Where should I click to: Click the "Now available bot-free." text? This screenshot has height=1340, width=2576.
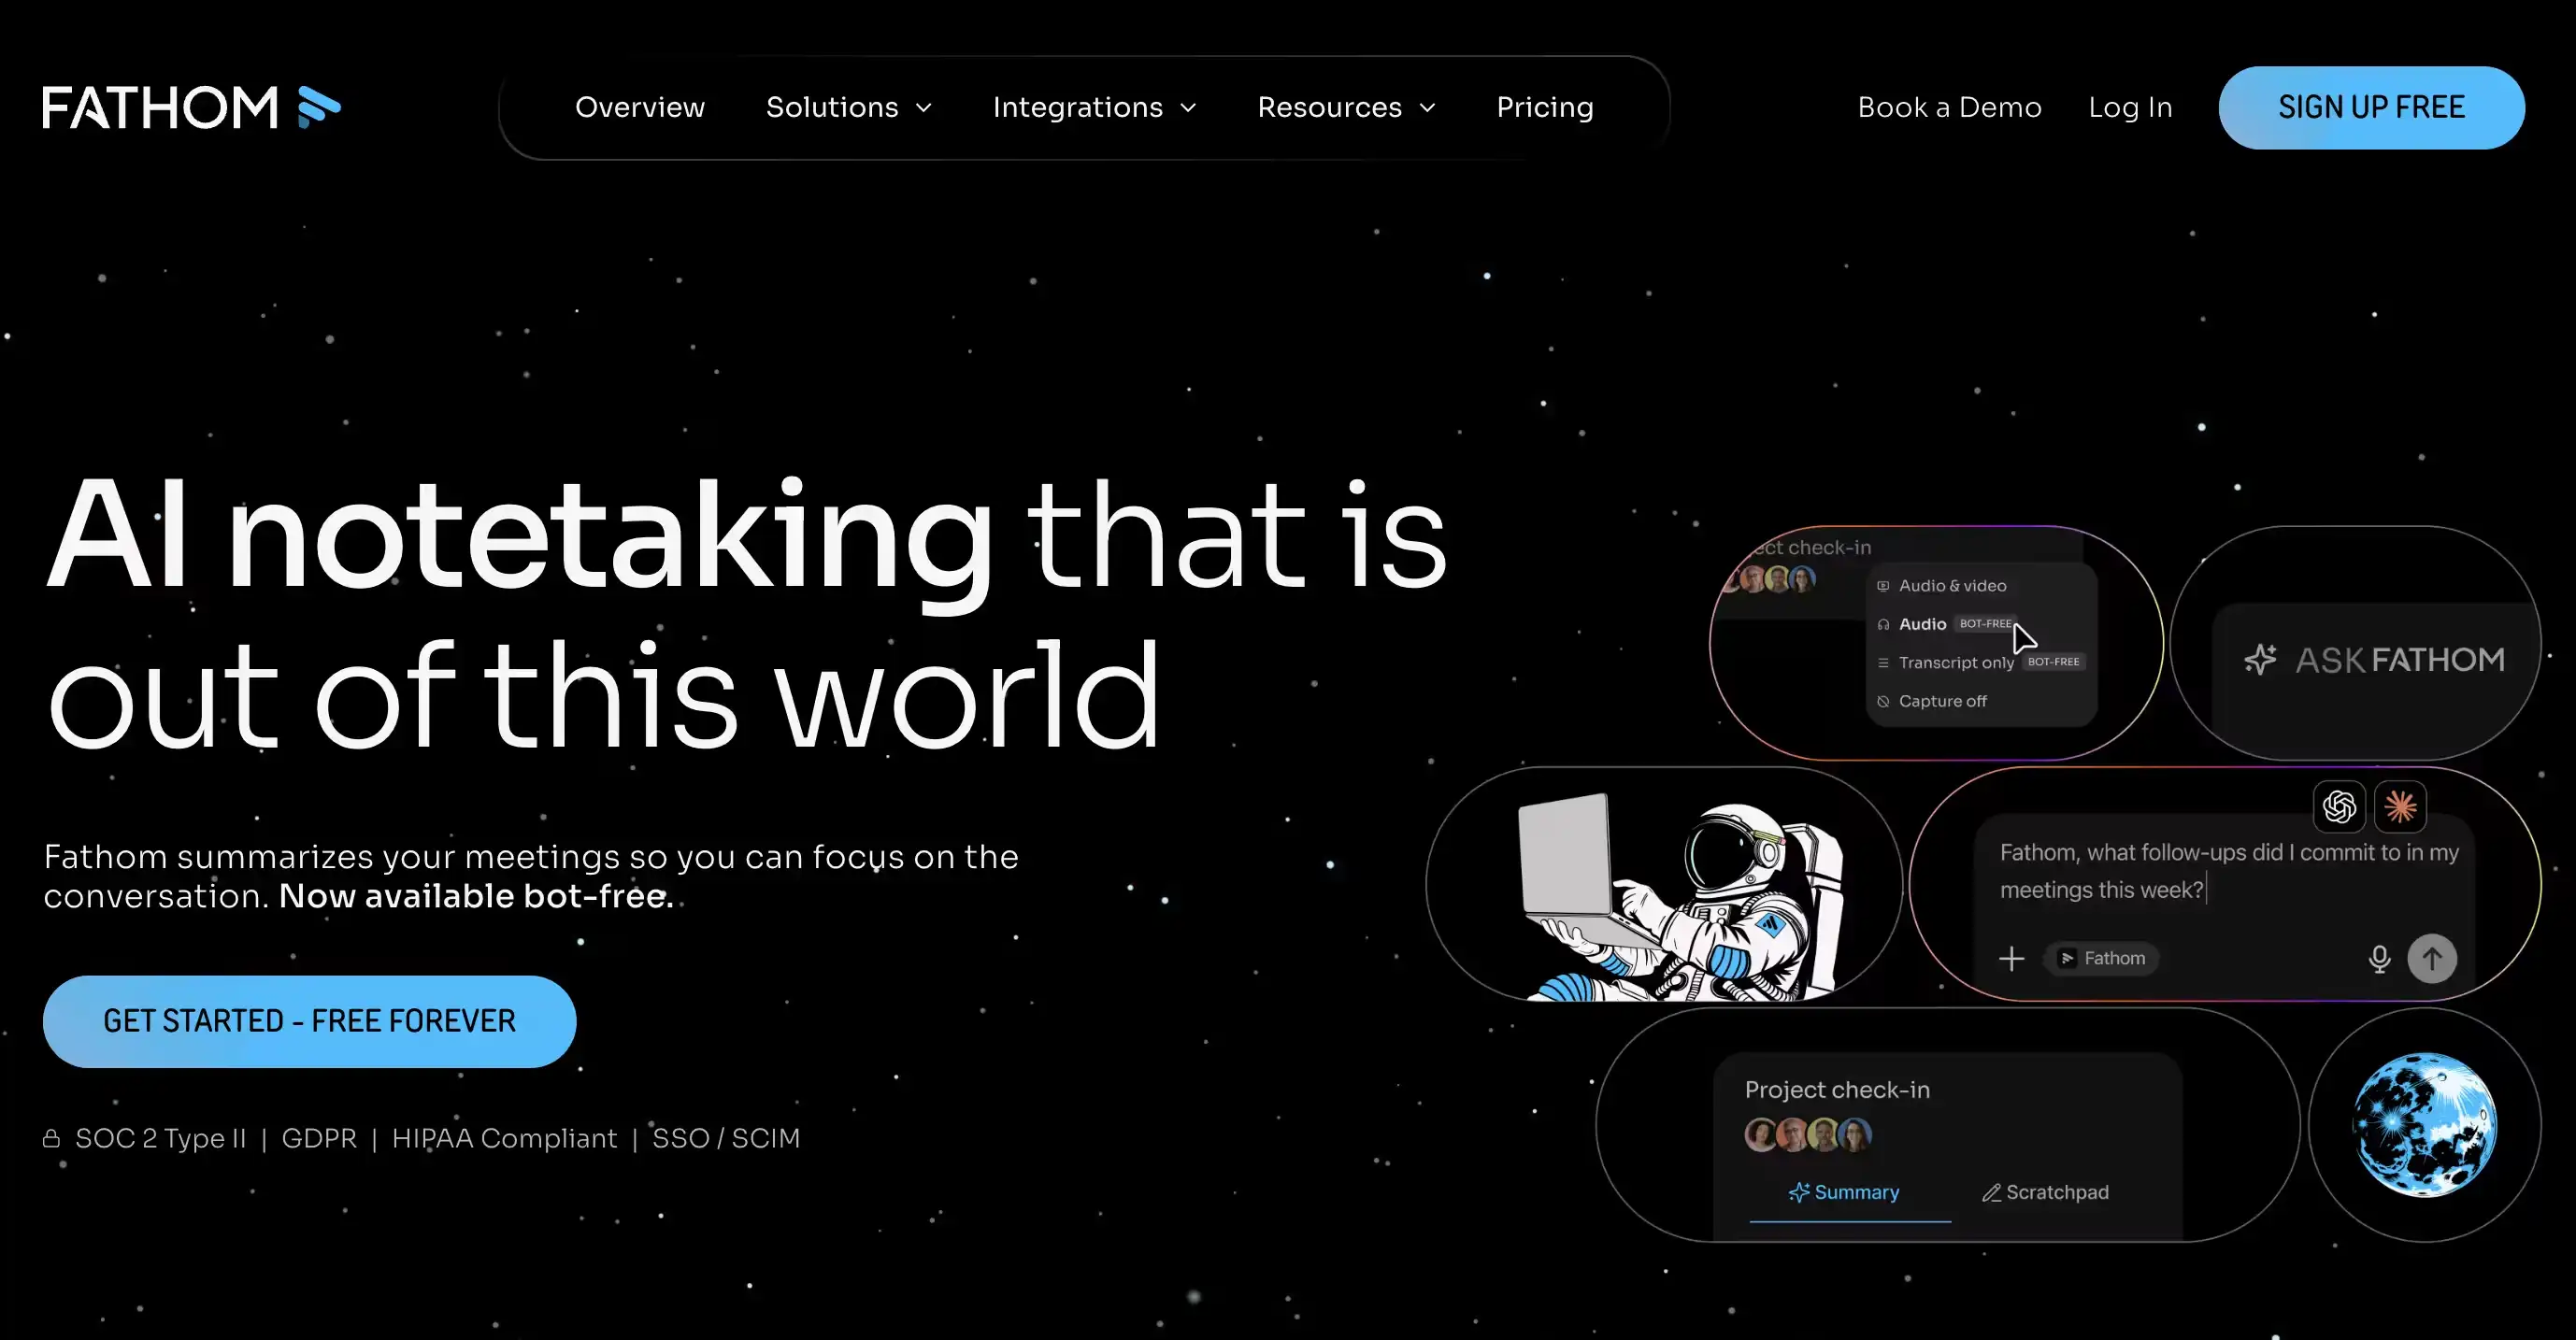(x=476, y=896)
